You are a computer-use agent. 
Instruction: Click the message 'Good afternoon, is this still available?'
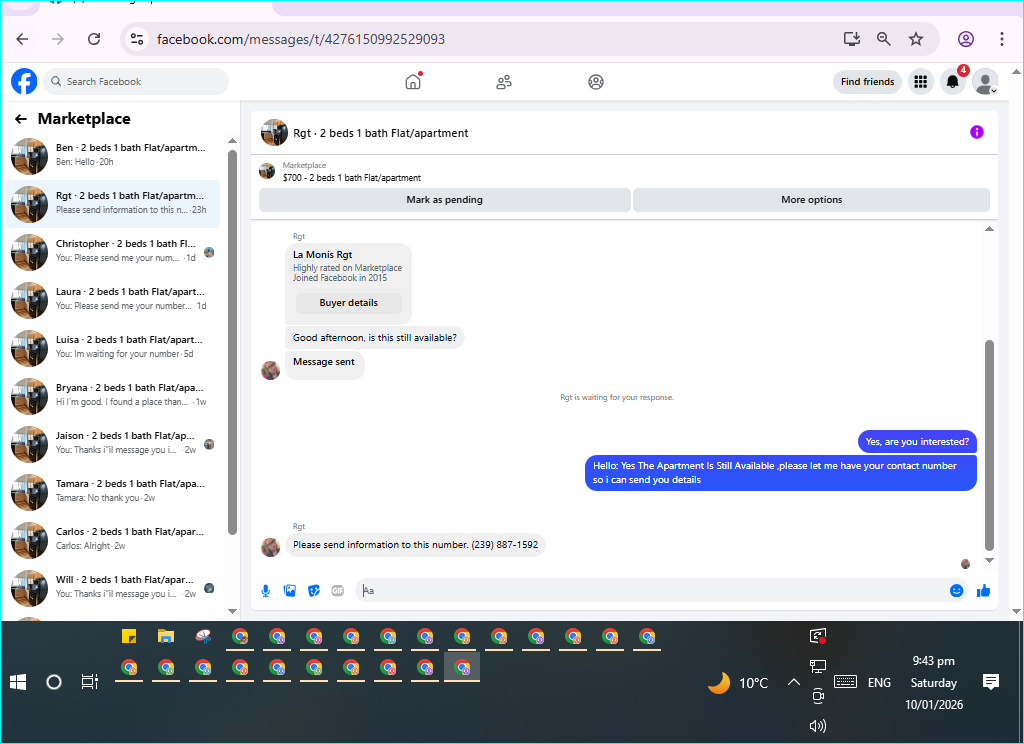coord(375,338)
